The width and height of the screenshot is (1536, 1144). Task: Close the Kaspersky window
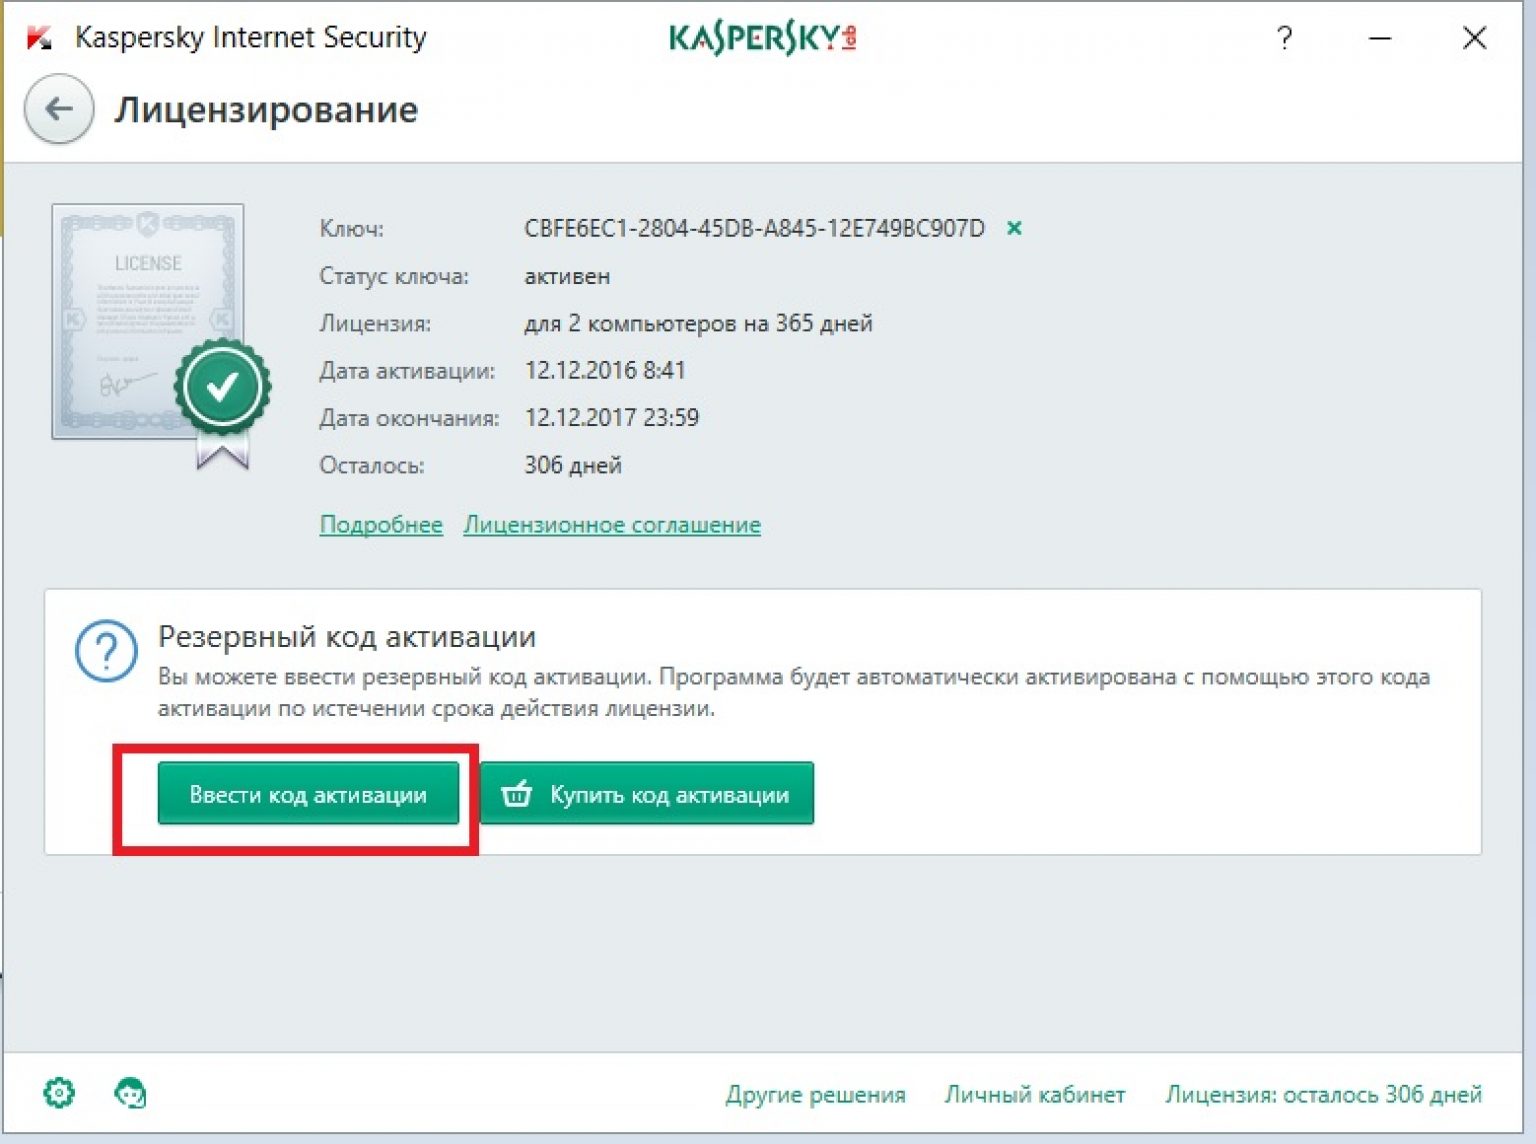tap(1474, 38)
